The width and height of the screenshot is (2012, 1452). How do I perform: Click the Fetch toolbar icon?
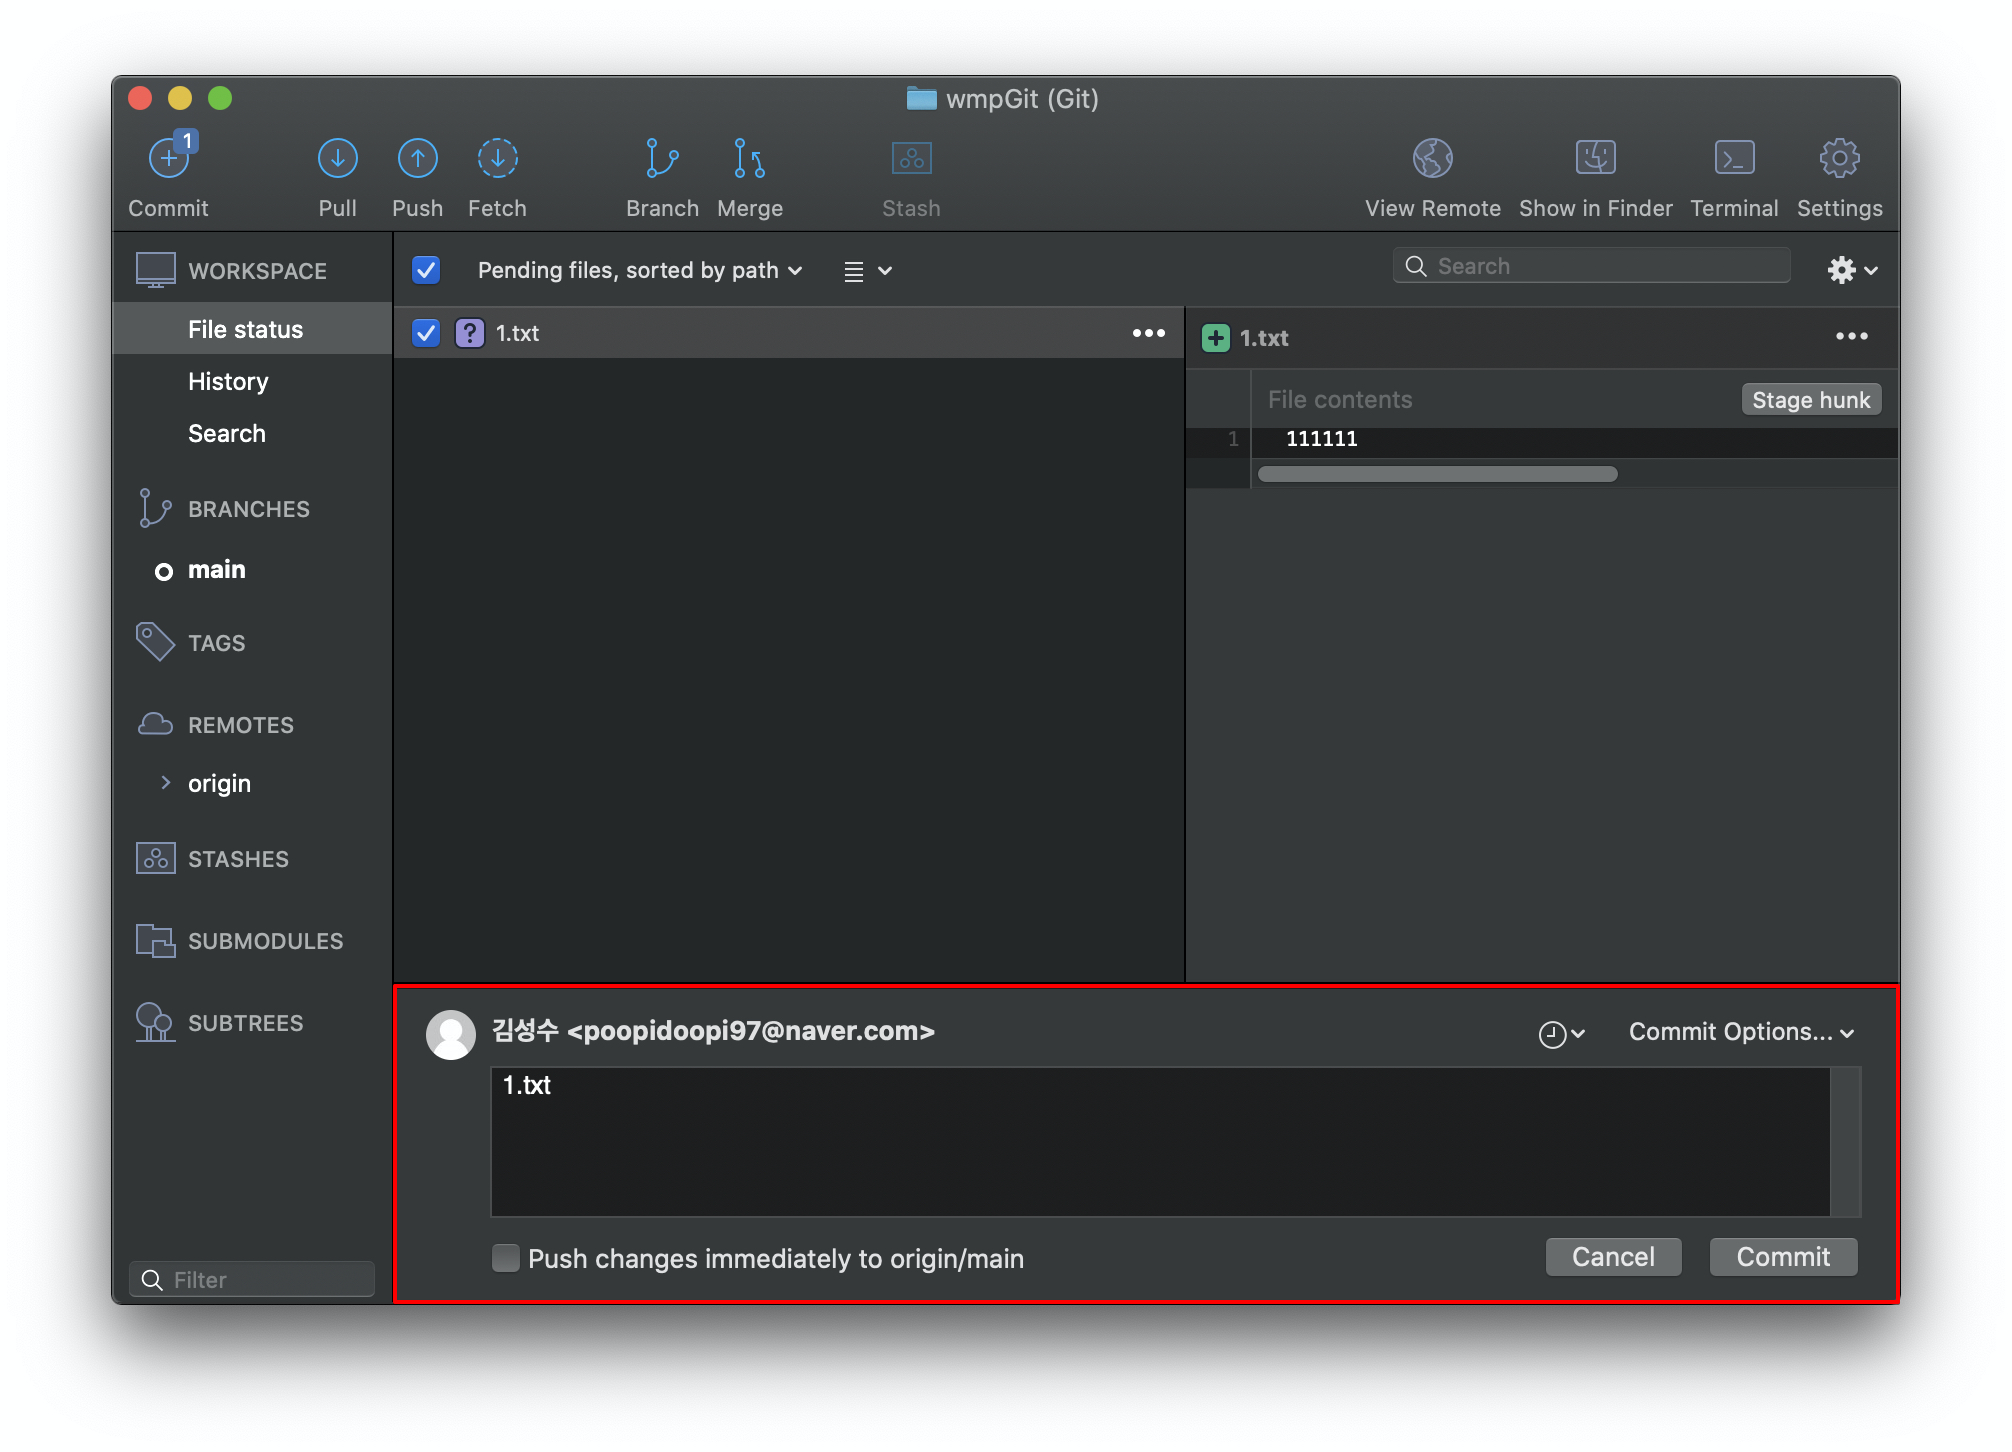tap(497, 159)
